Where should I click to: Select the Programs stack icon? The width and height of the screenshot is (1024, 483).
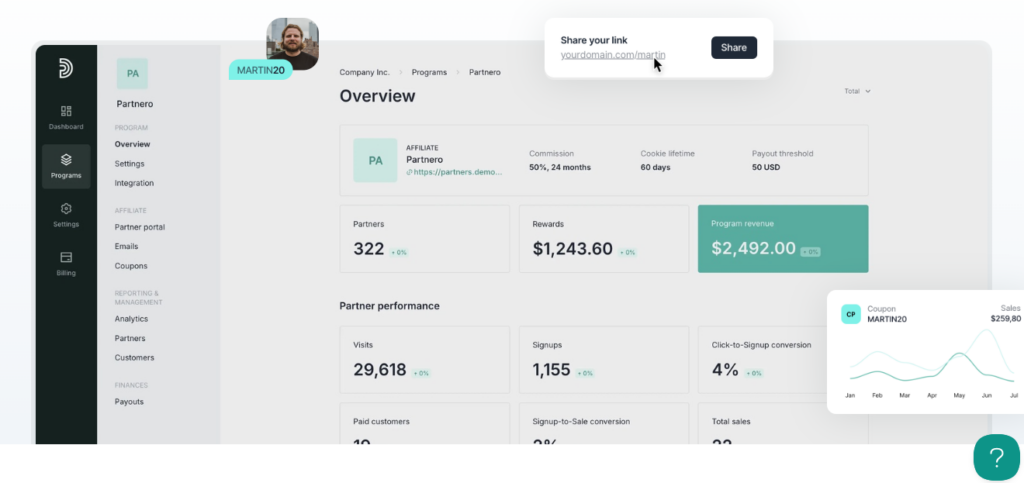[66, 160]
